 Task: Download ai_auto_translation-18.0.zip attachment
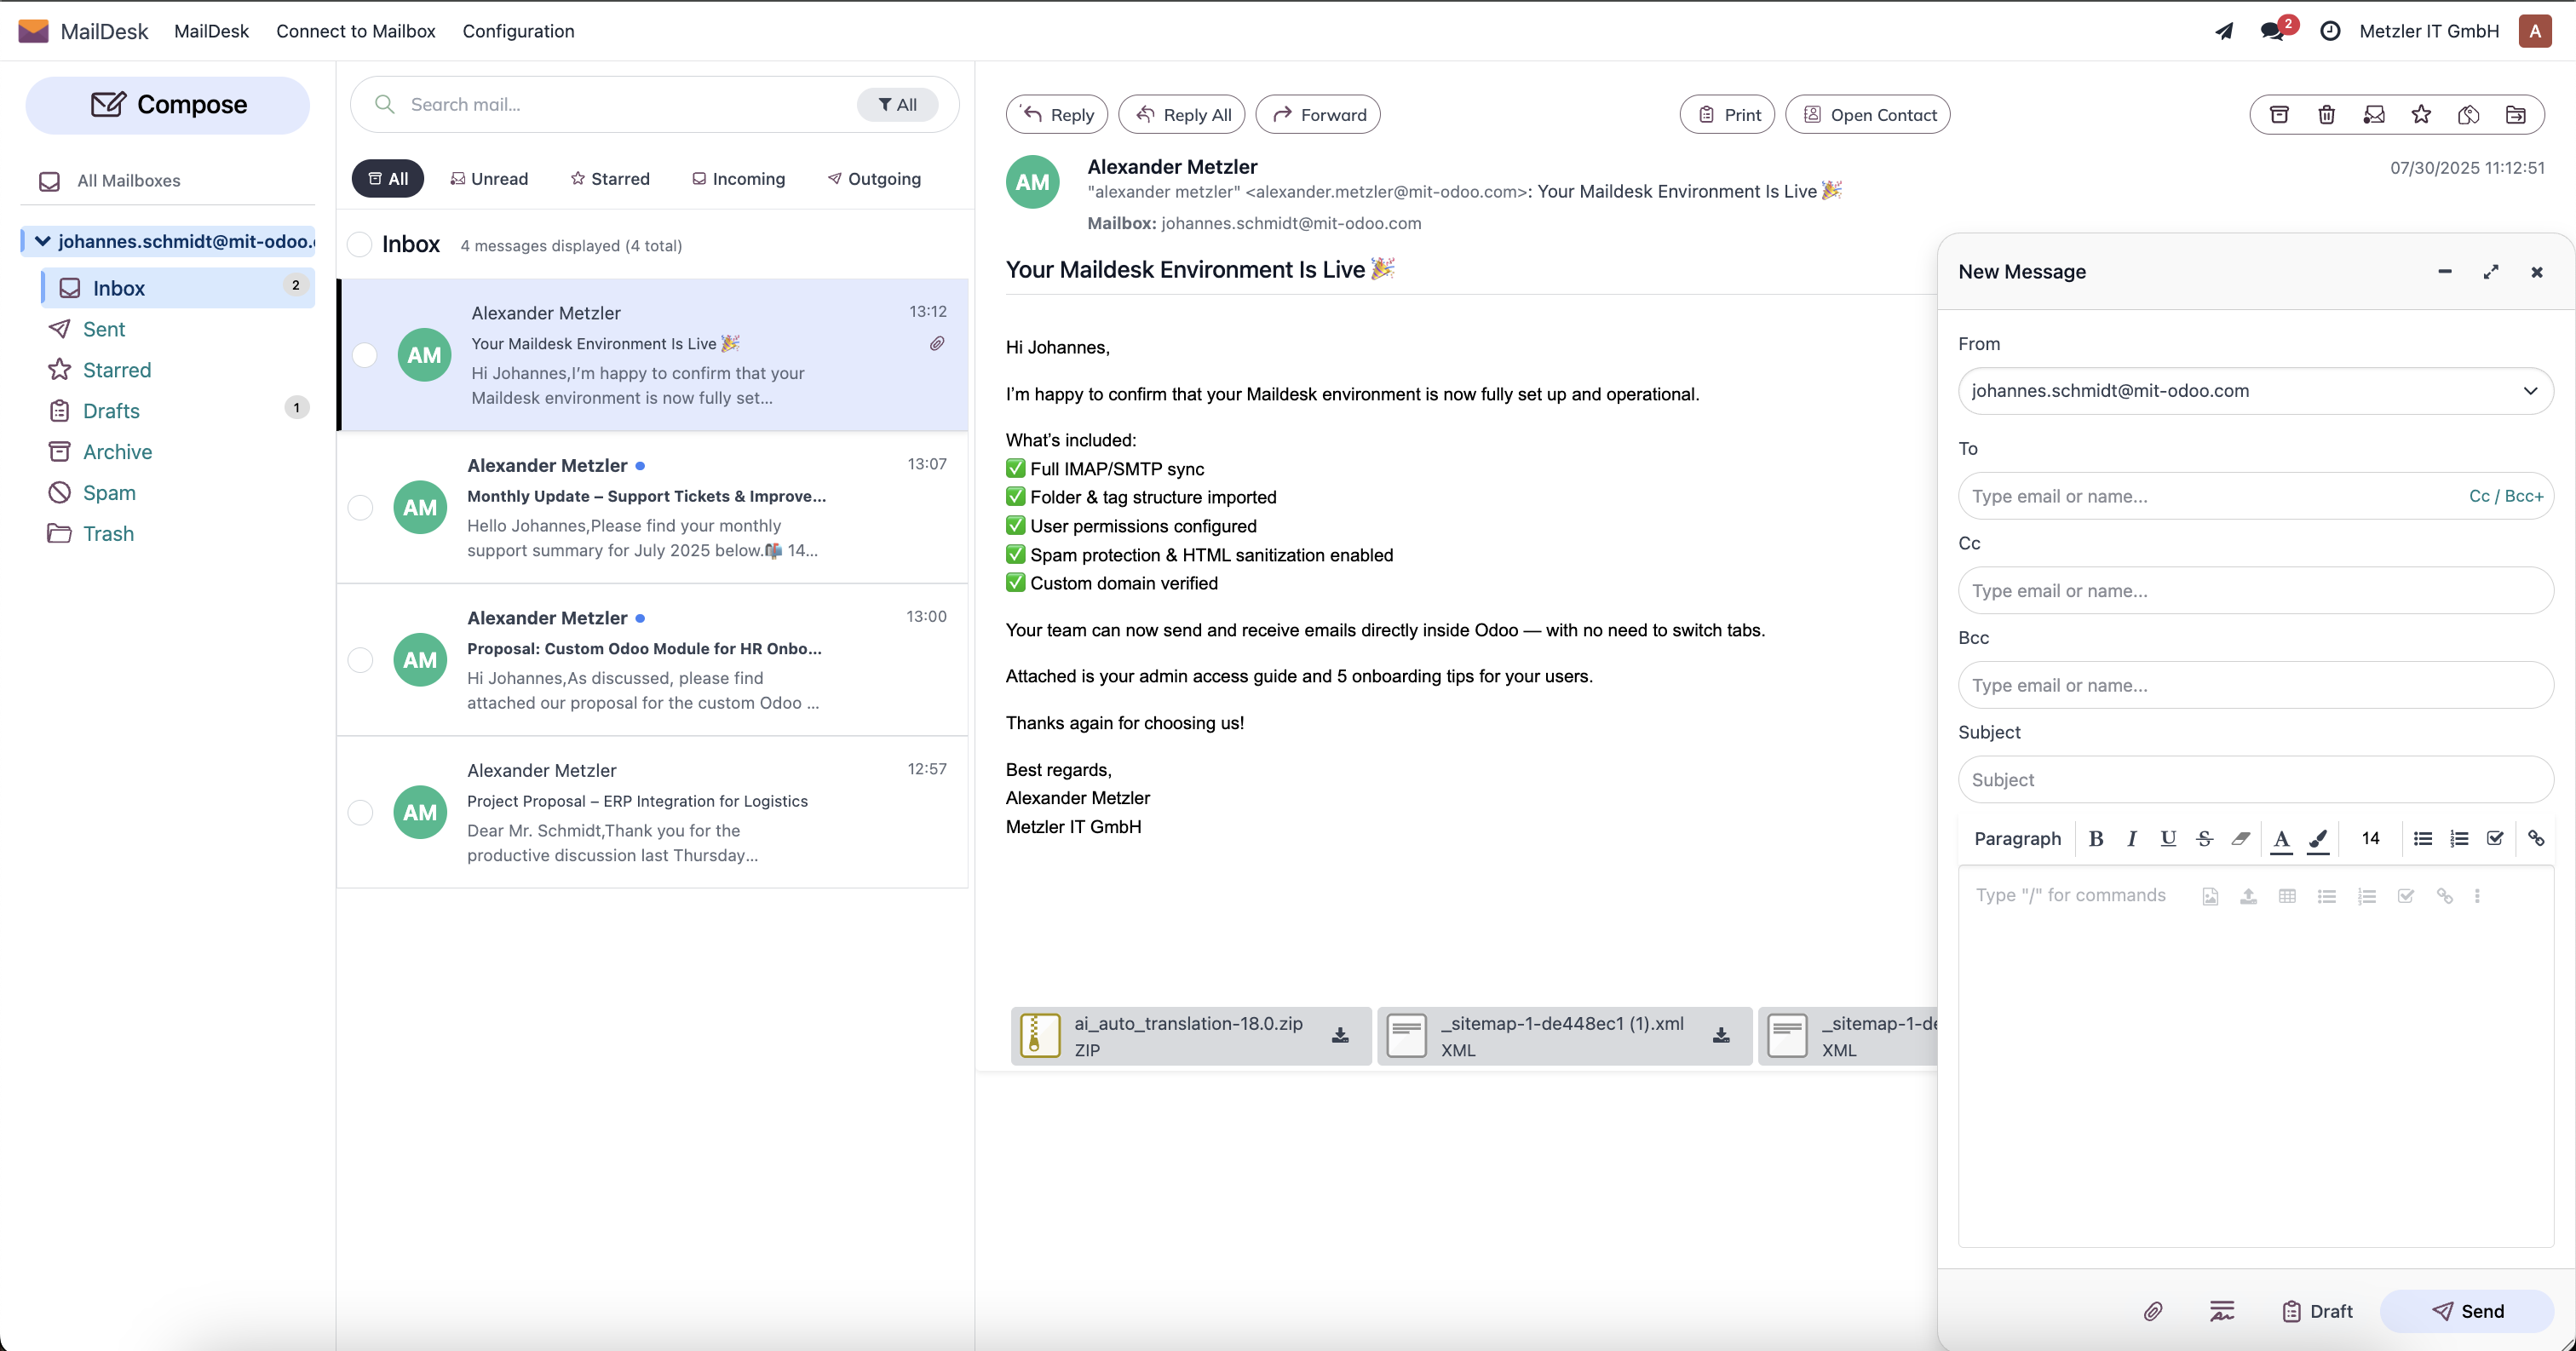click(1340, 1035)
